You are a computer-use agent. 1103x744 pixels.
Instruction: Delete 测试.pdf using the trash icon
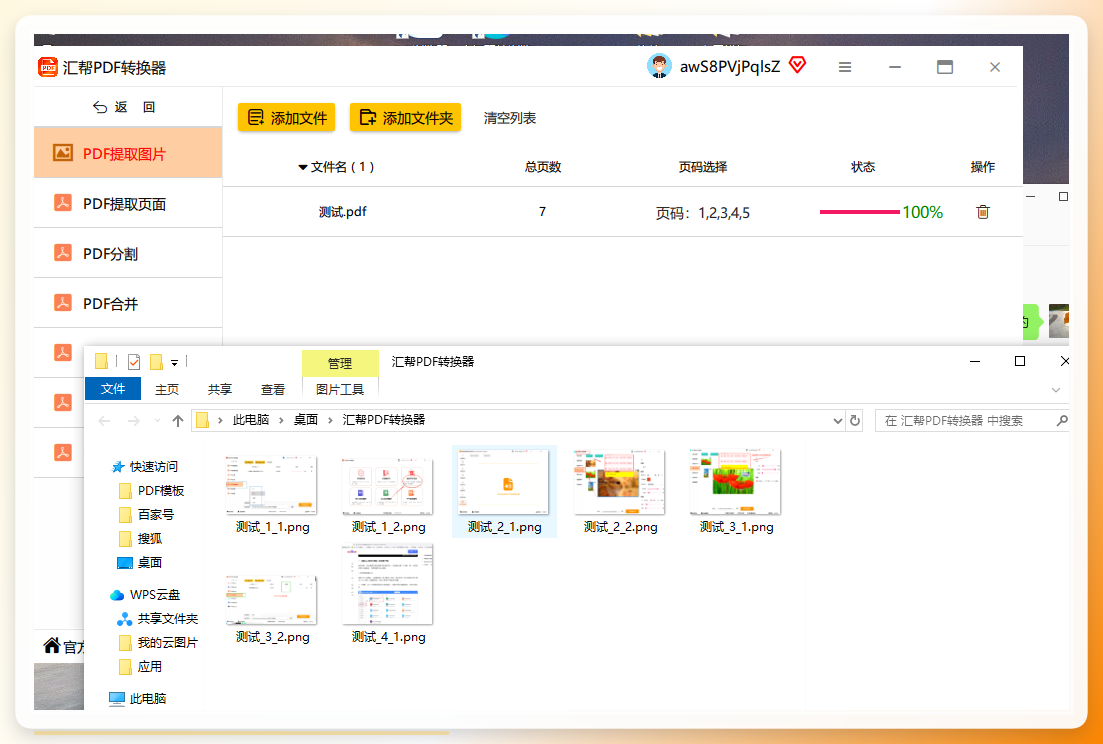click(x=983, y=212)
